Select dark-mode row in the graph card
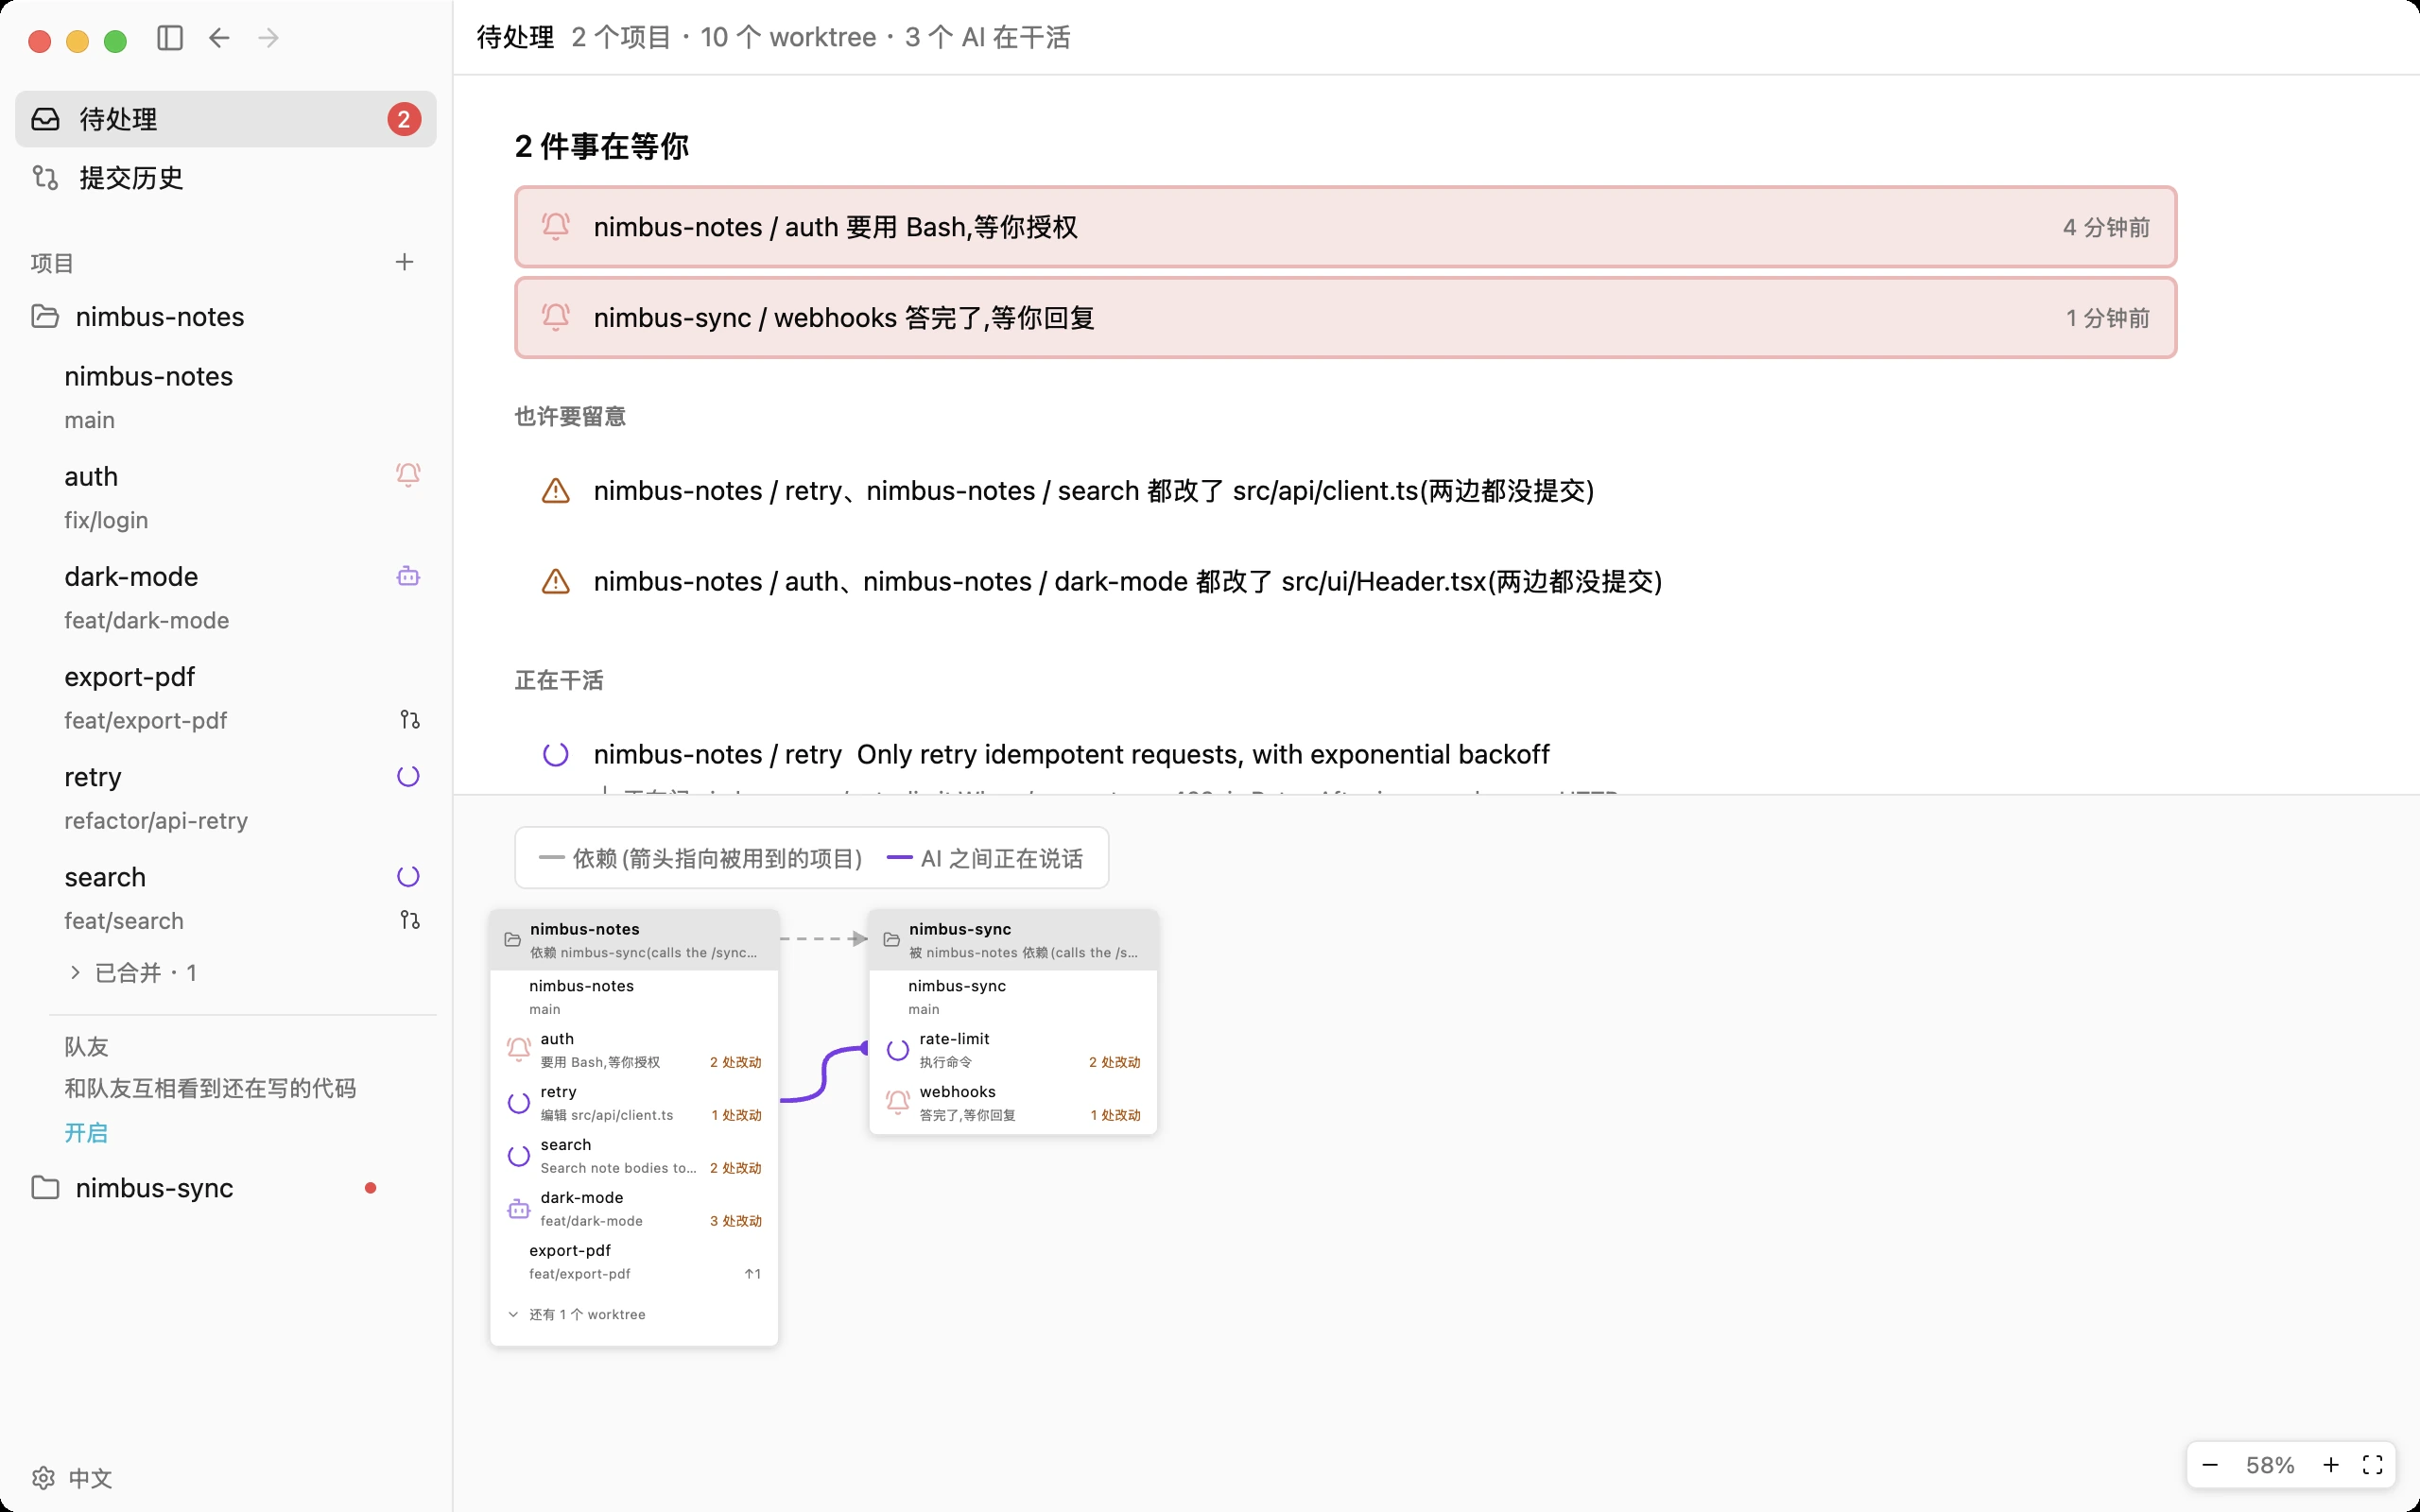 click(634, 1209)
